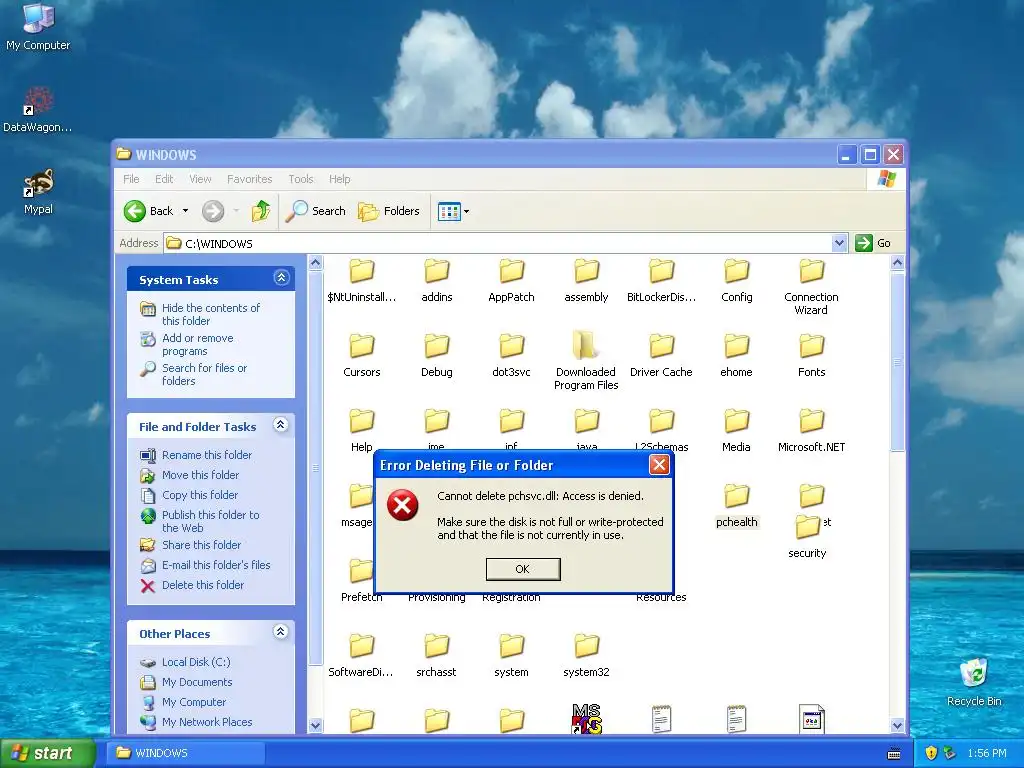Image resolution: width=1024 pixels, height=768 pixels.
Task: Collapse the System Tasks panel
Action: [281, 278]
